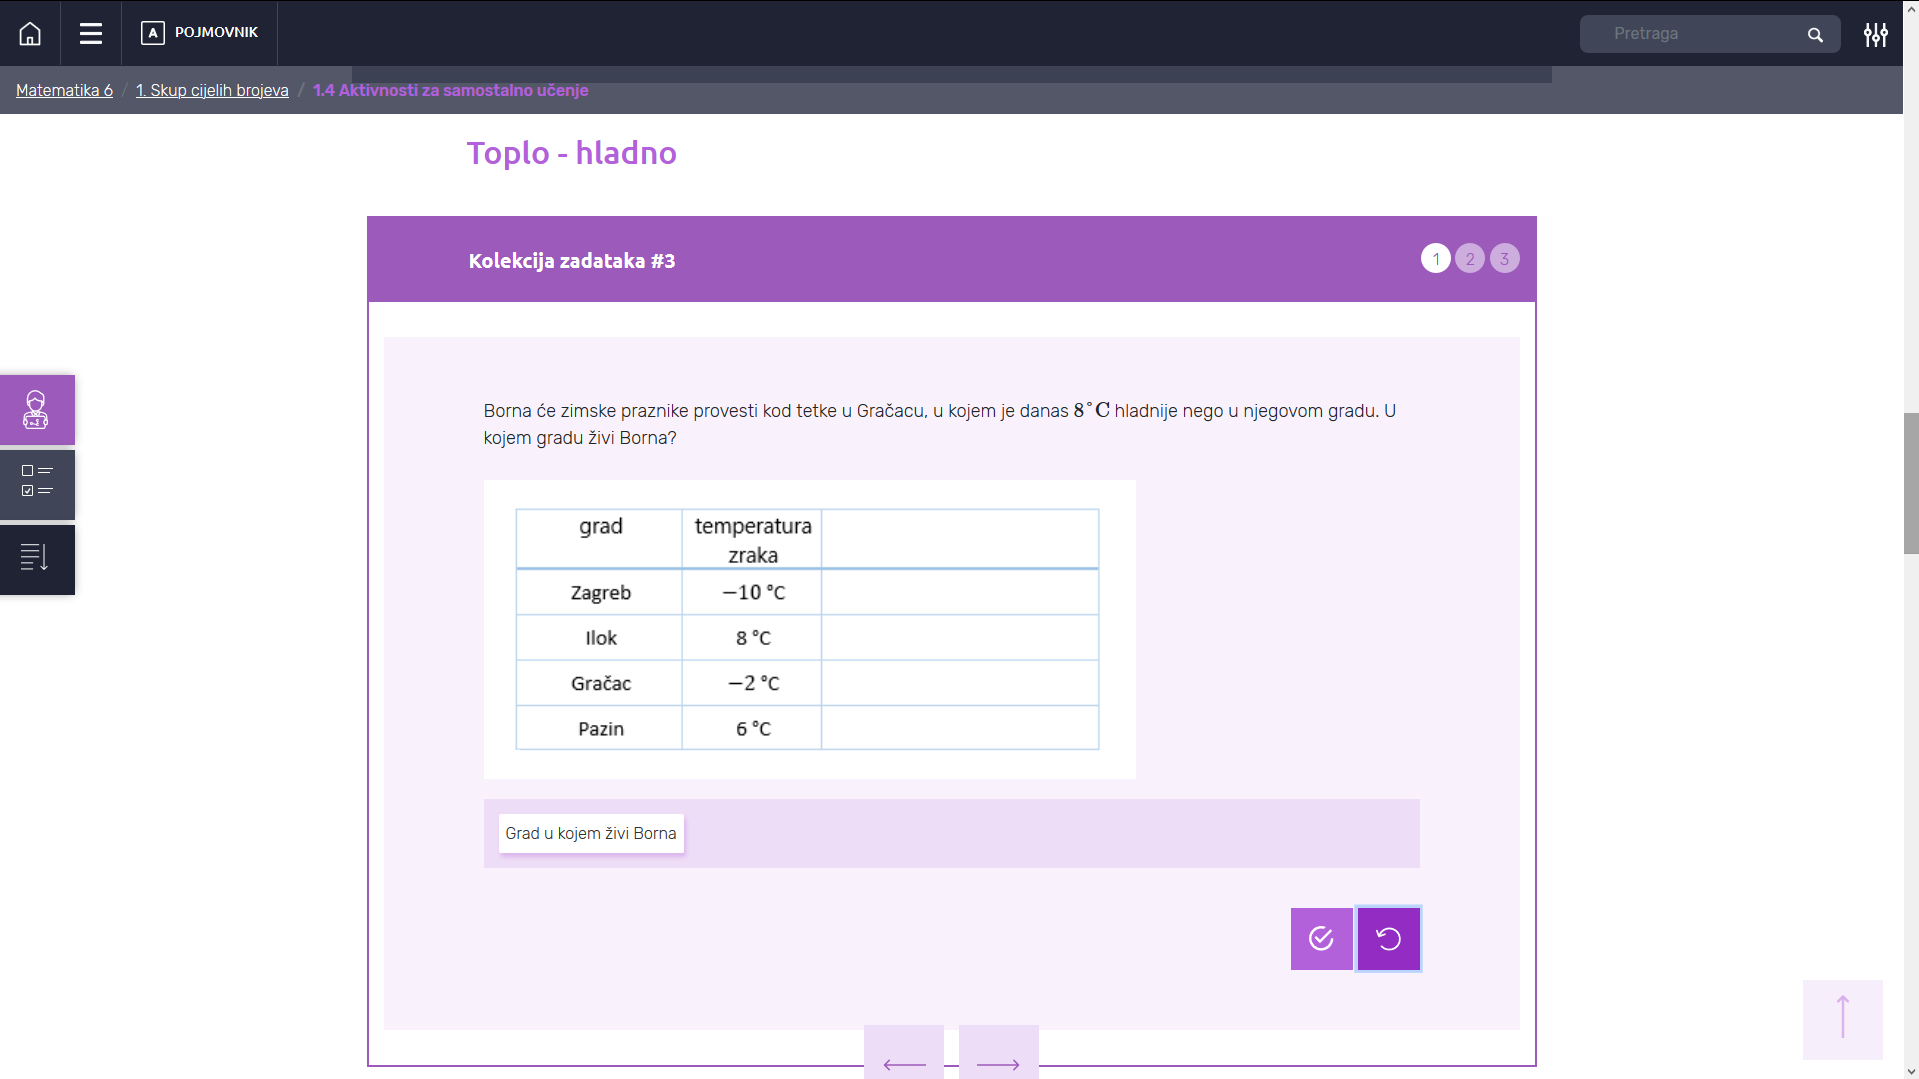The height and width of the screenshot is (1079, 1919).
Task: Open the '1. Skup cijelih brojeva' link
Action: point(212,90)
